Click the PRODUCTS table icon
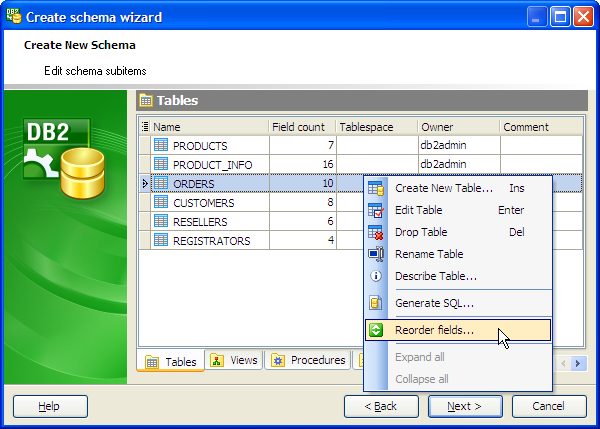 pyautogui.click(x=161, y=146)
